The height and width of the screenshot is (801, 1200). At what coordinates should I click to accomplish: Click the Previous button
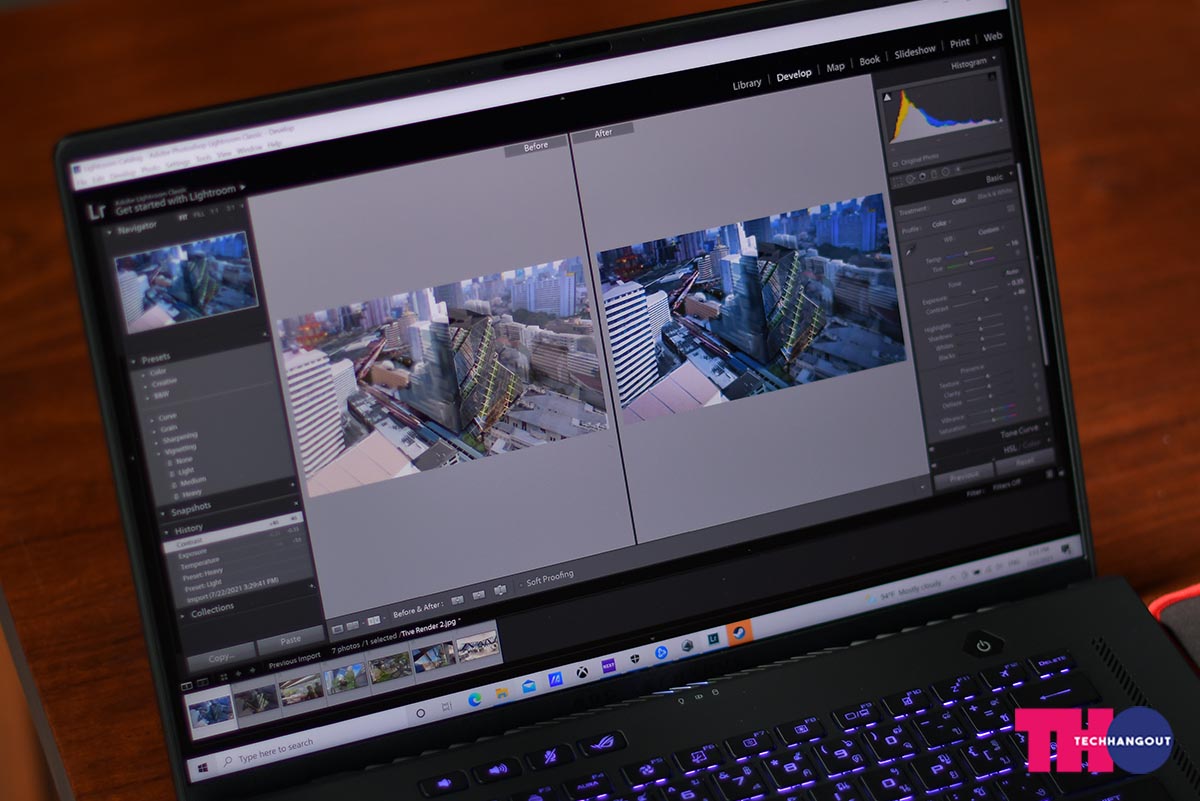(x=964, y=476)
